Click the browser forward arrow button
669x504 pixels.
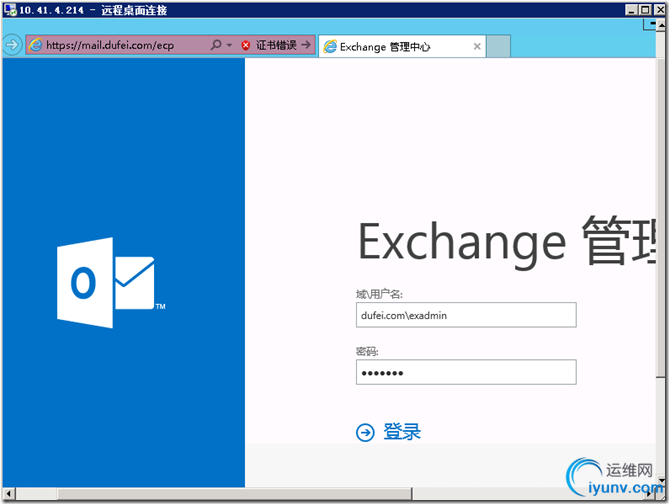pyautogui.click(x=12, y=44)
